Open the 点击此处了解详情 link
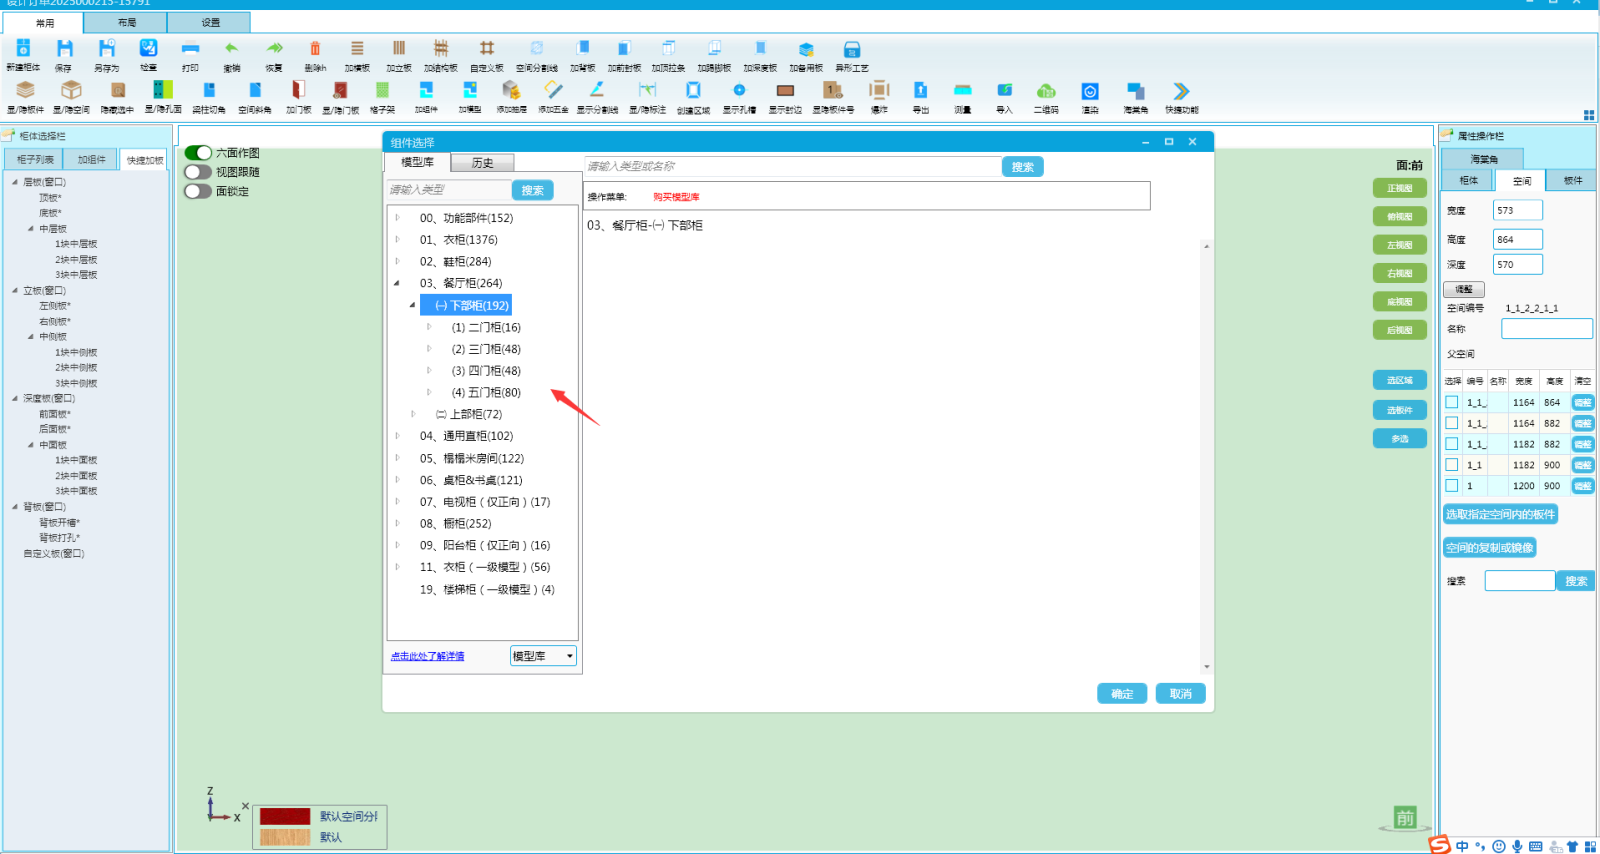 [427, 656]
